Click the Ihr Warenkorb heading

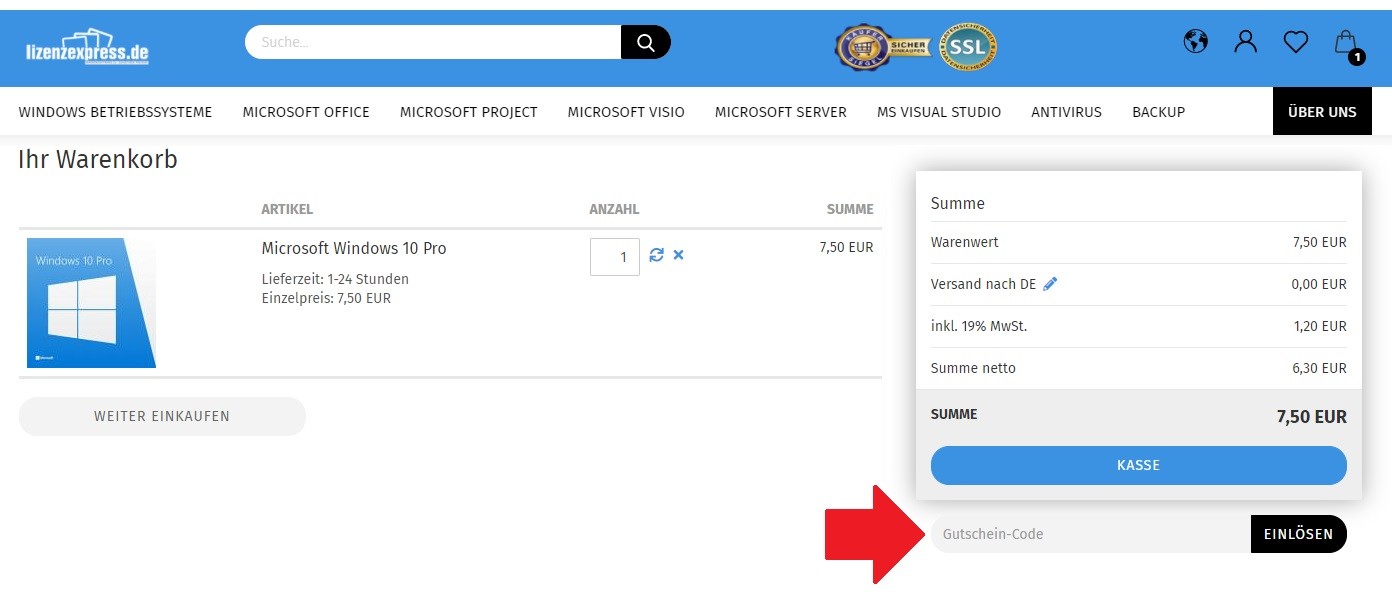(x=98, y=160)
